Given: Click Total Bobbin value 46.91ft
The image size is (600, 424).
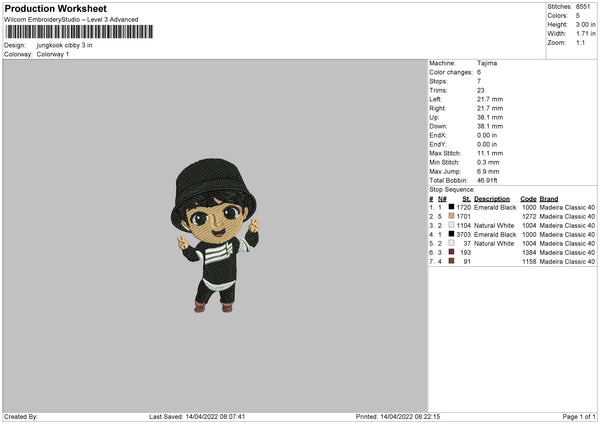Looking at the screenshot, I should [487, 181].
